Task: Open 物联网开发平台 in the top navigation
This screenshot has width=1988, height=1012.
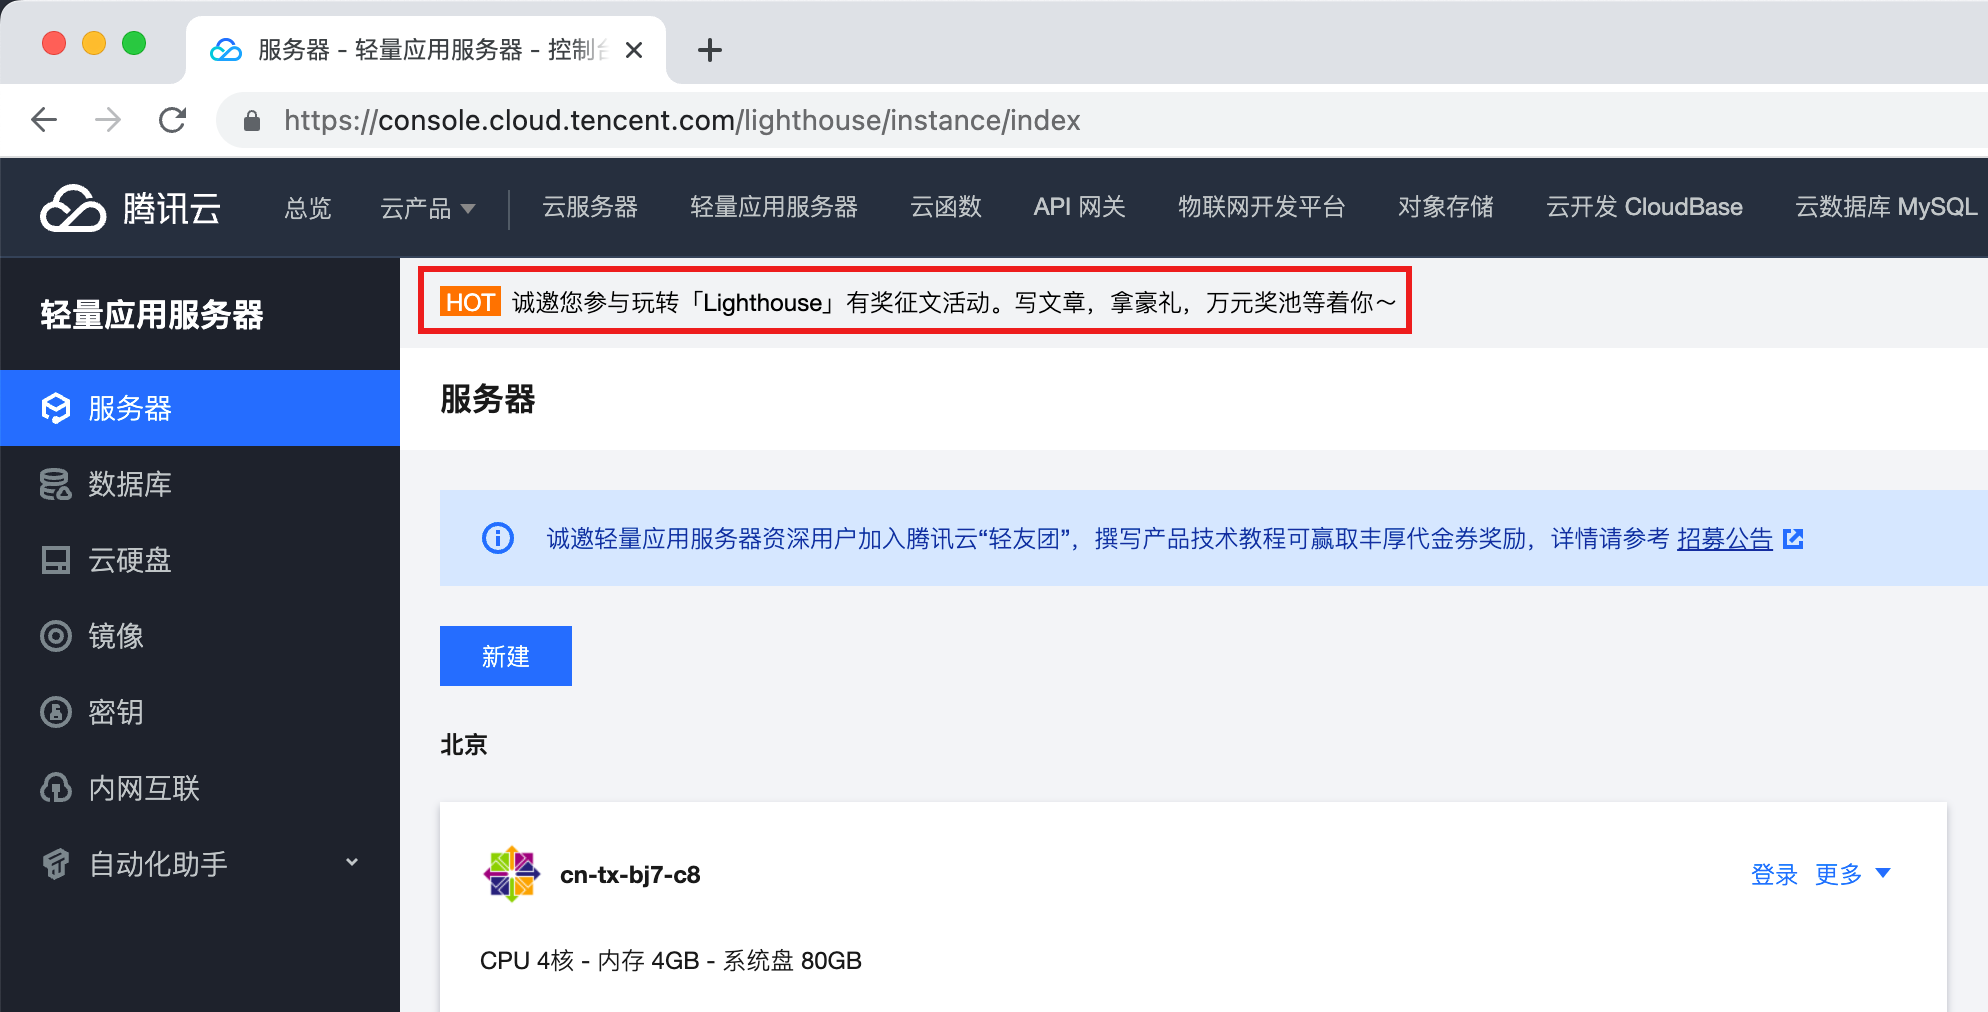Action: click(x=1262, y=207)
